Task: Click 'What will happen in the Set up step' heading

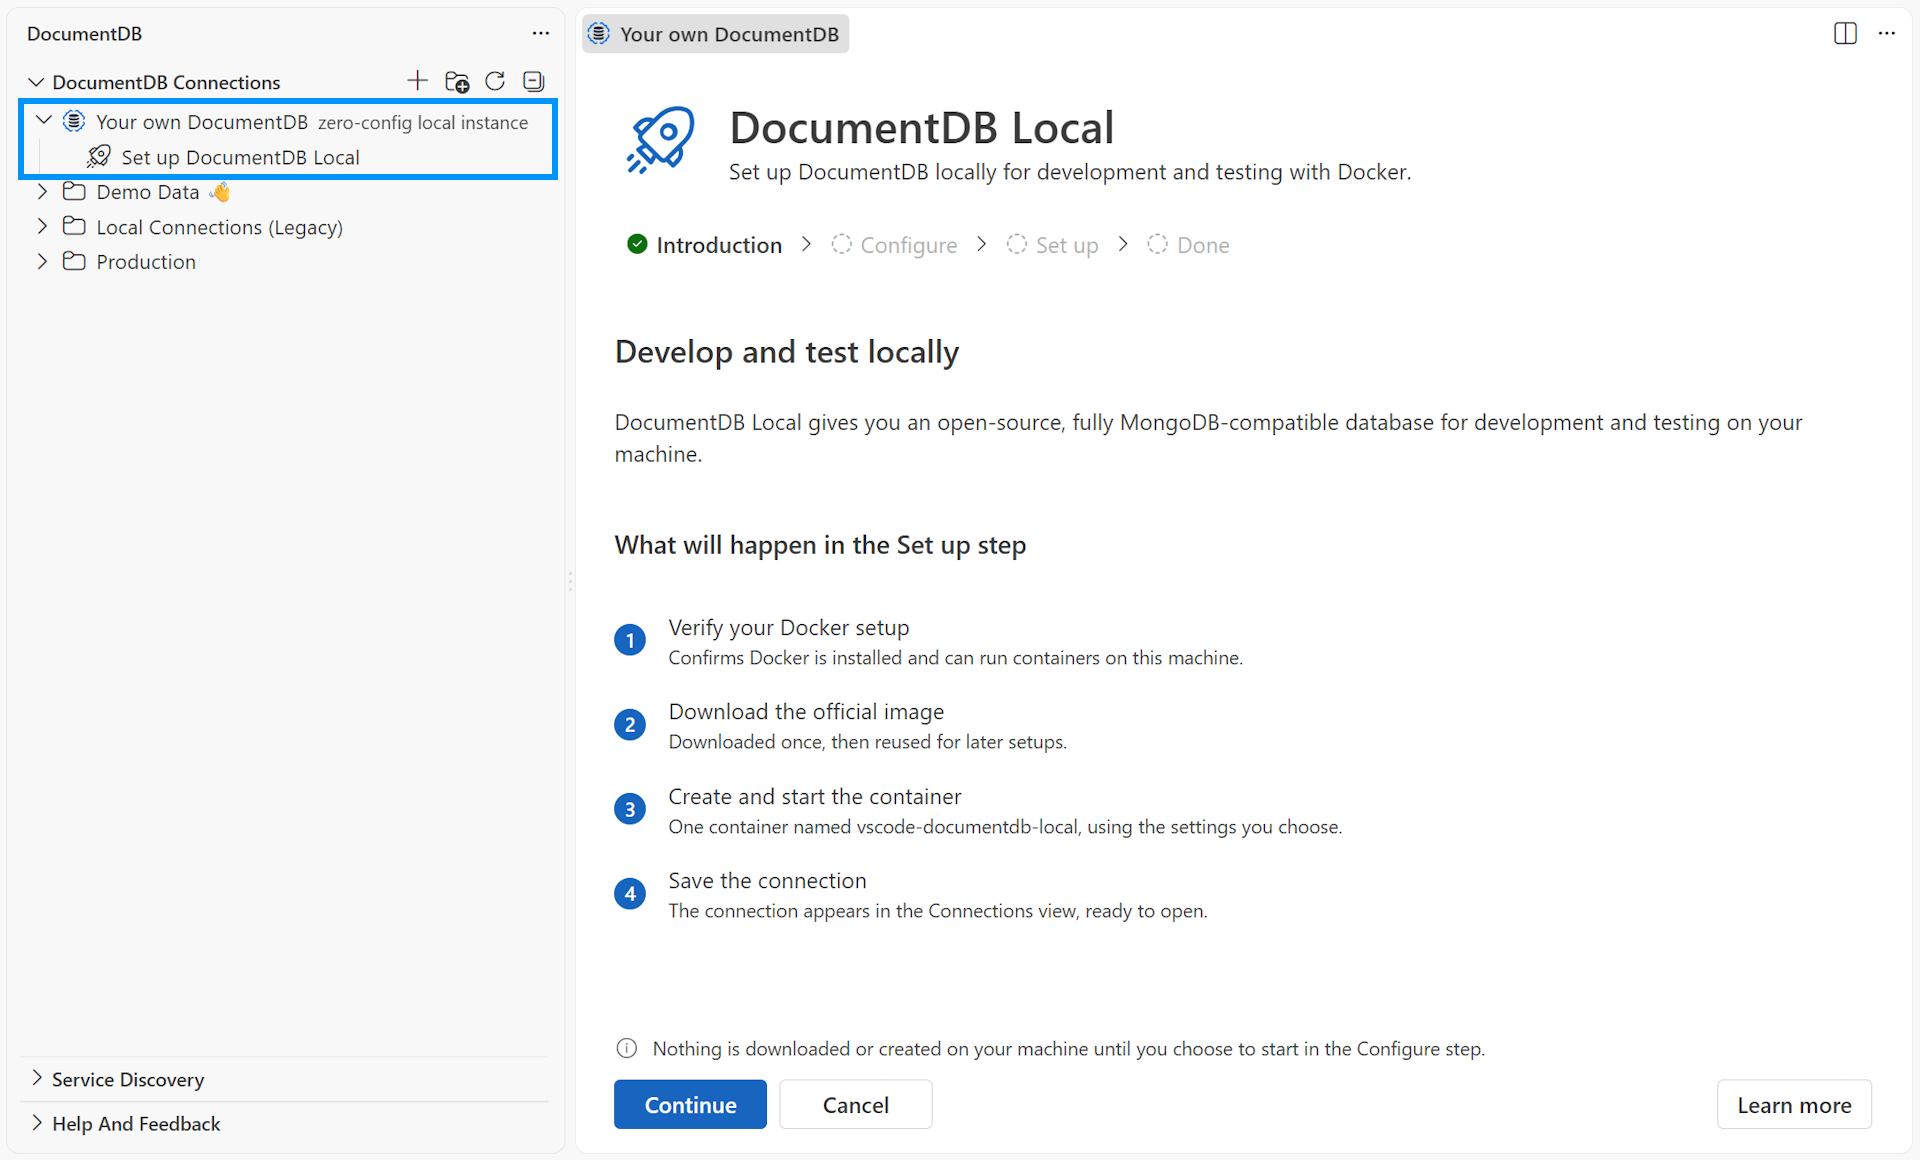Action: coord(820,545)
